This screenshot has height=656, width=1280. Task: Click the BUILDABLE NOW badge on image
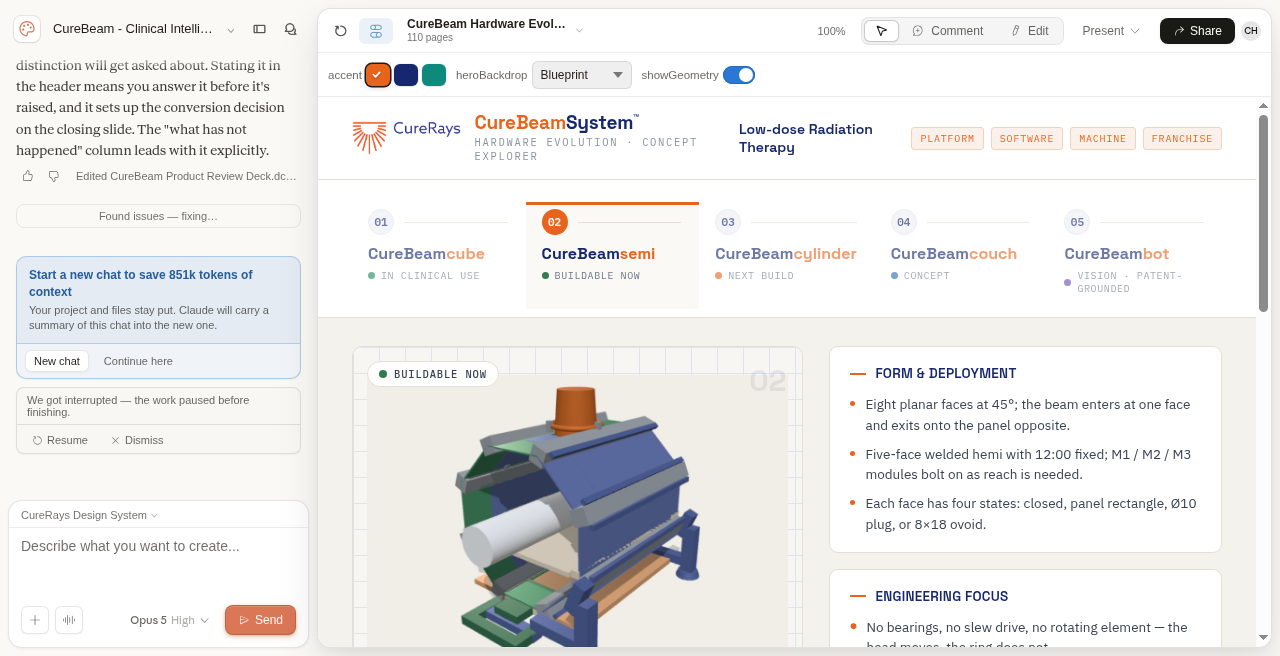[433, 374]
